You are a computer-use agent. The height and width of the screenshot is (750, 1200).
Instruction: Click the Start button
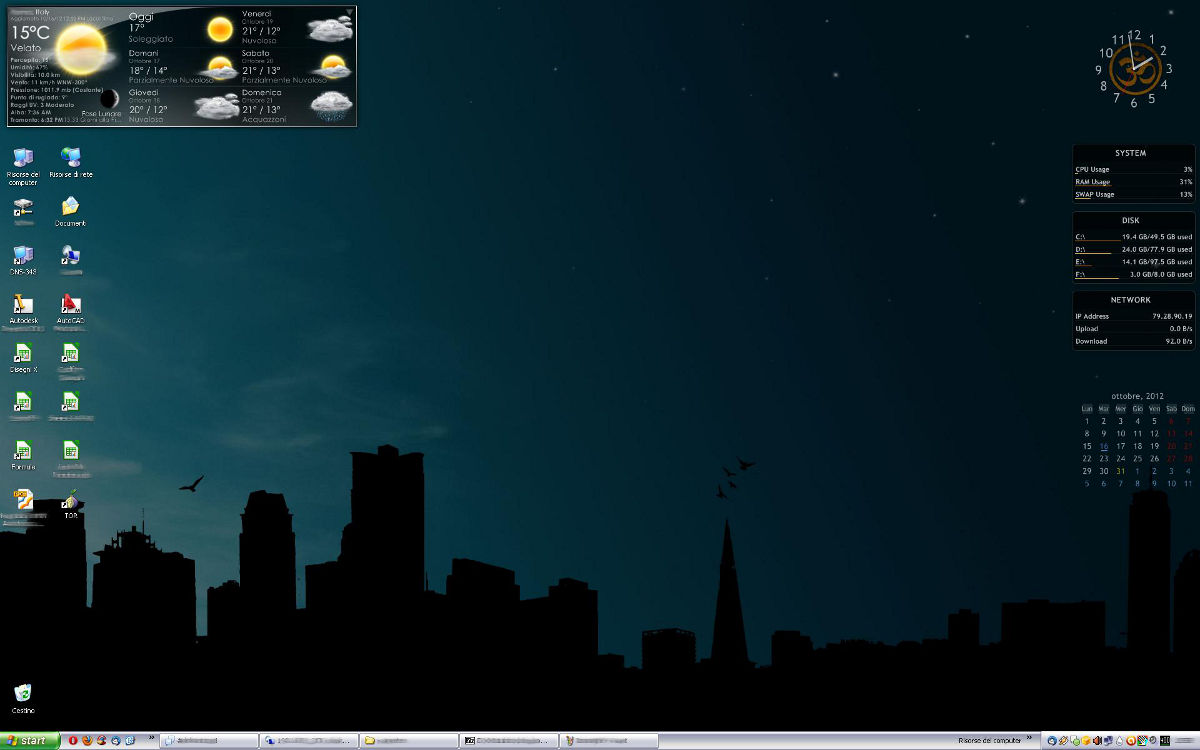[30, 741]
